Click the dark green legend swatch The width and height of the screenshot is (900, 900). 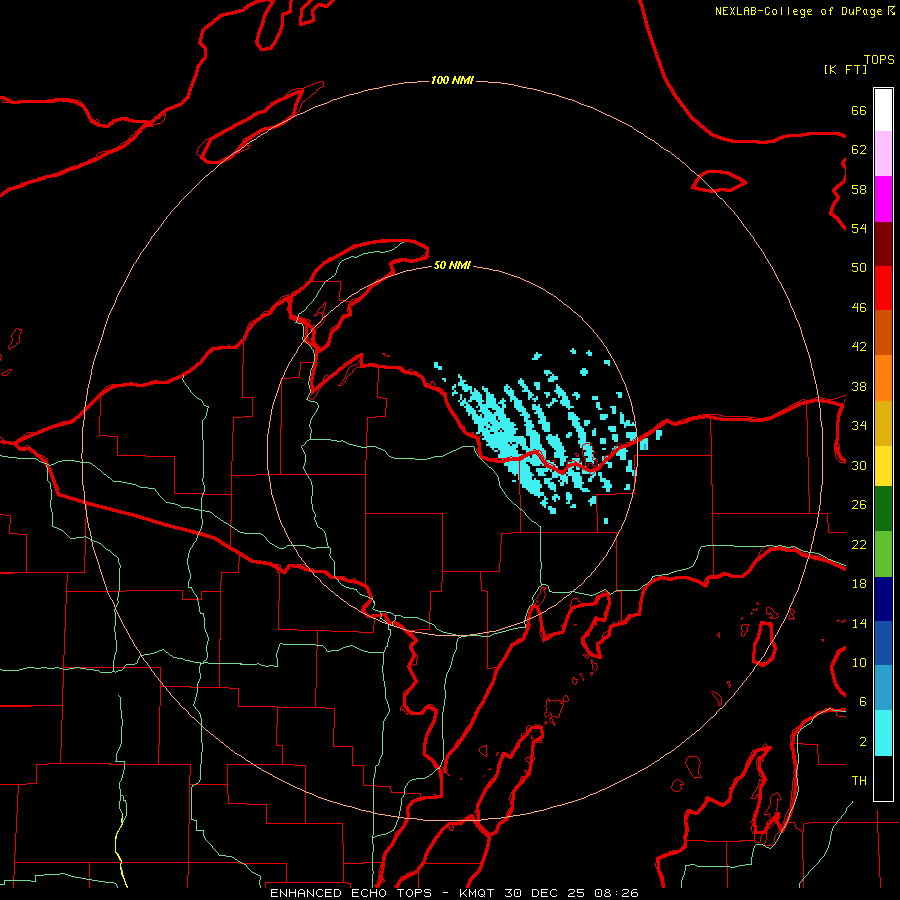point(883,509)
